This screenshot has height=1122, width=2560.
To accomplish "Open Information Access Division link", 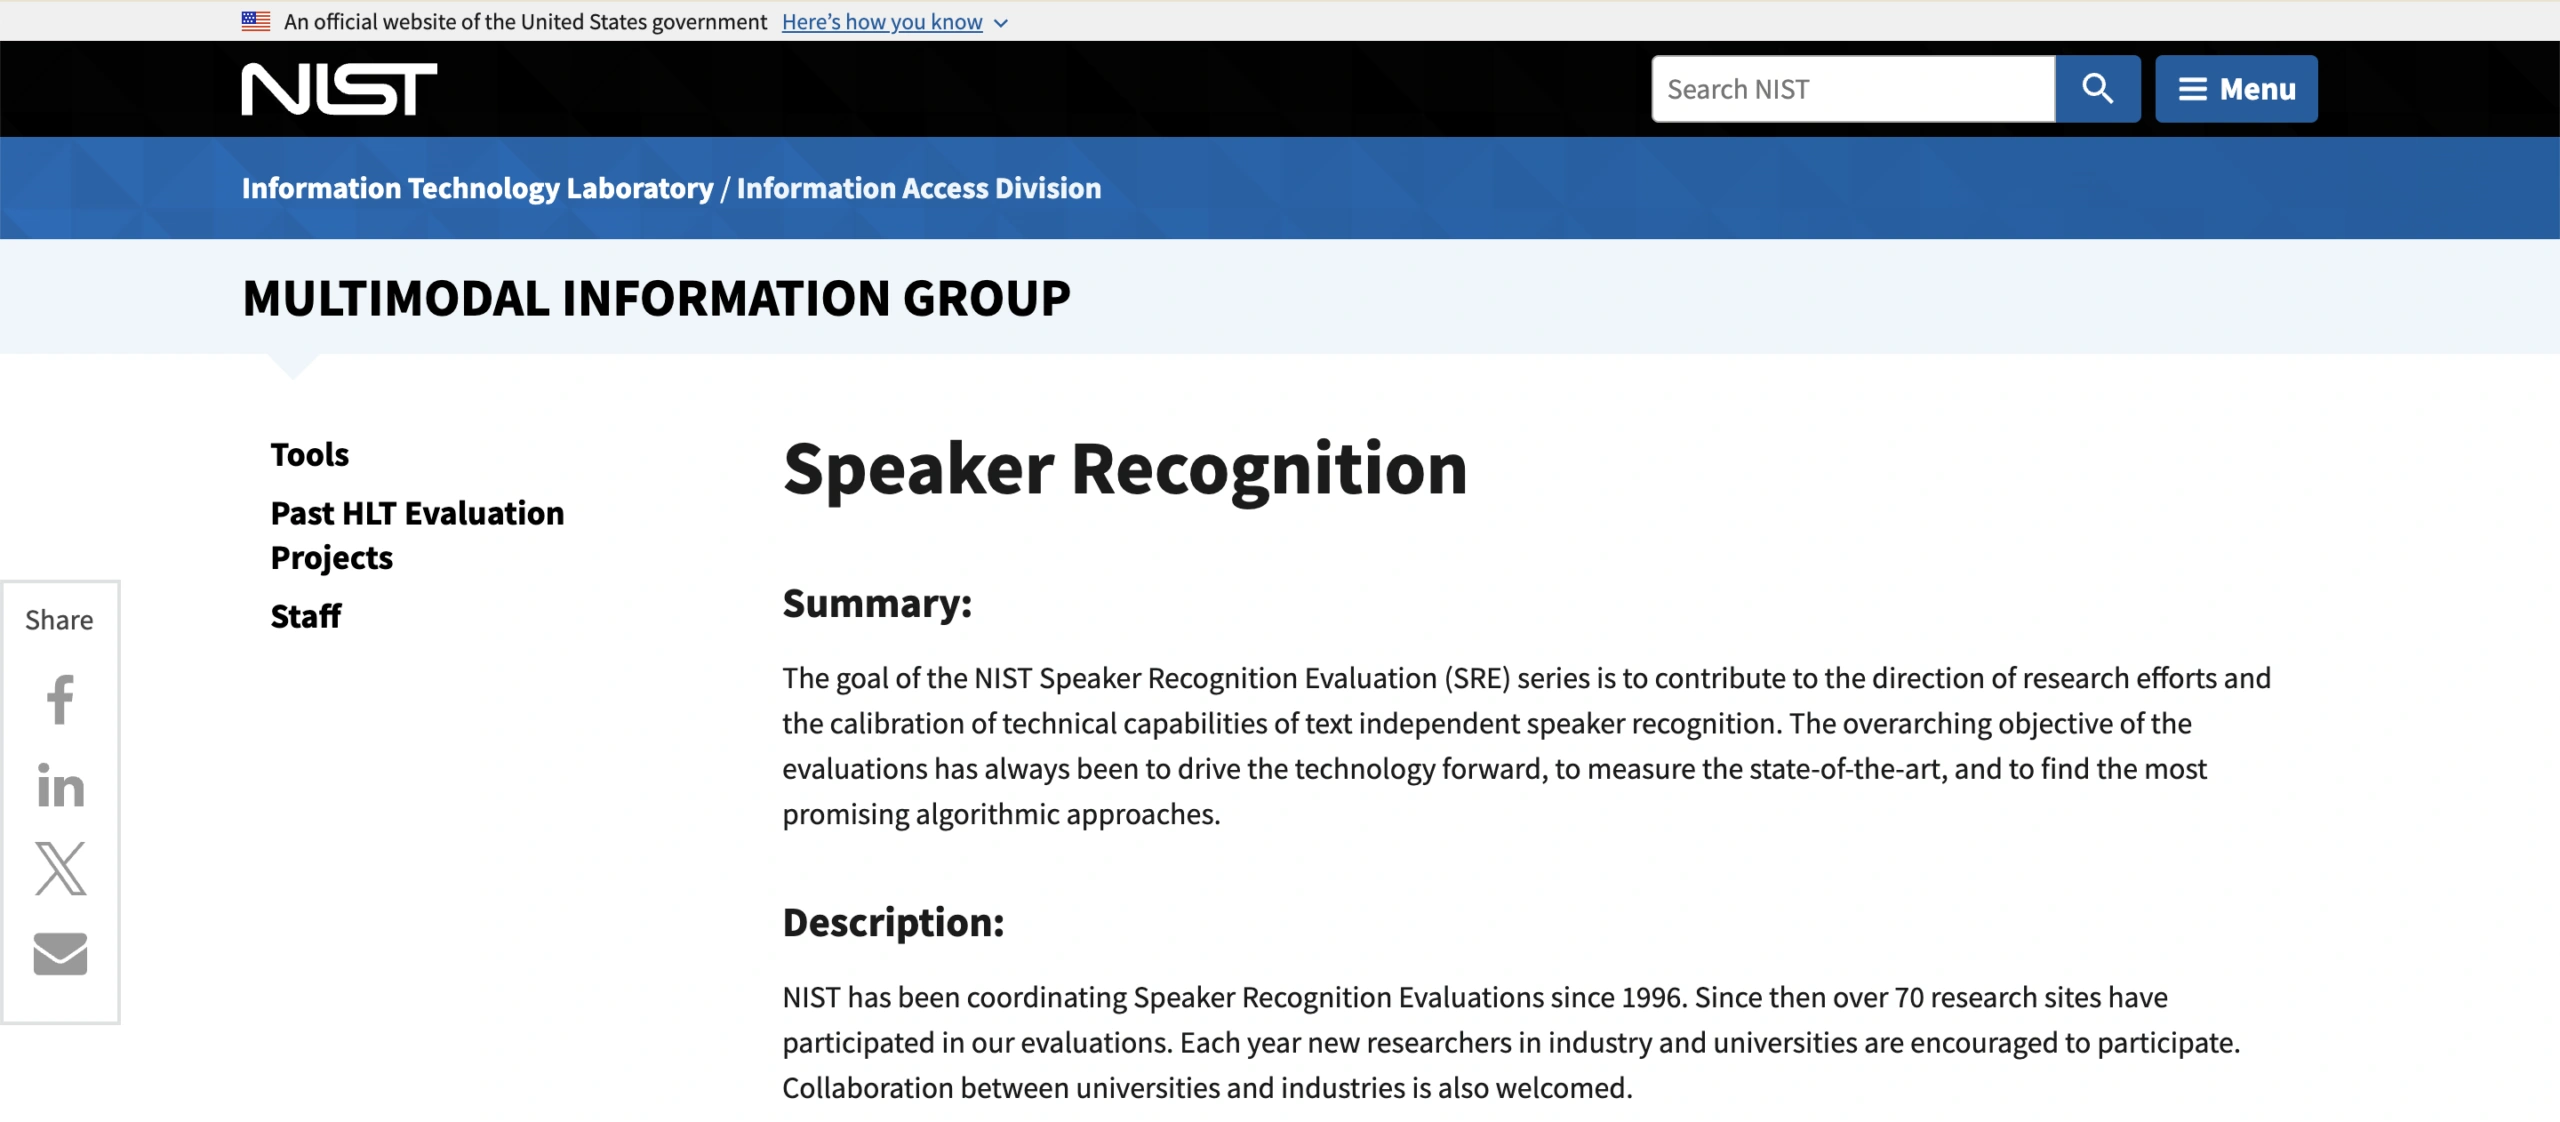I will tap(919, 188).
